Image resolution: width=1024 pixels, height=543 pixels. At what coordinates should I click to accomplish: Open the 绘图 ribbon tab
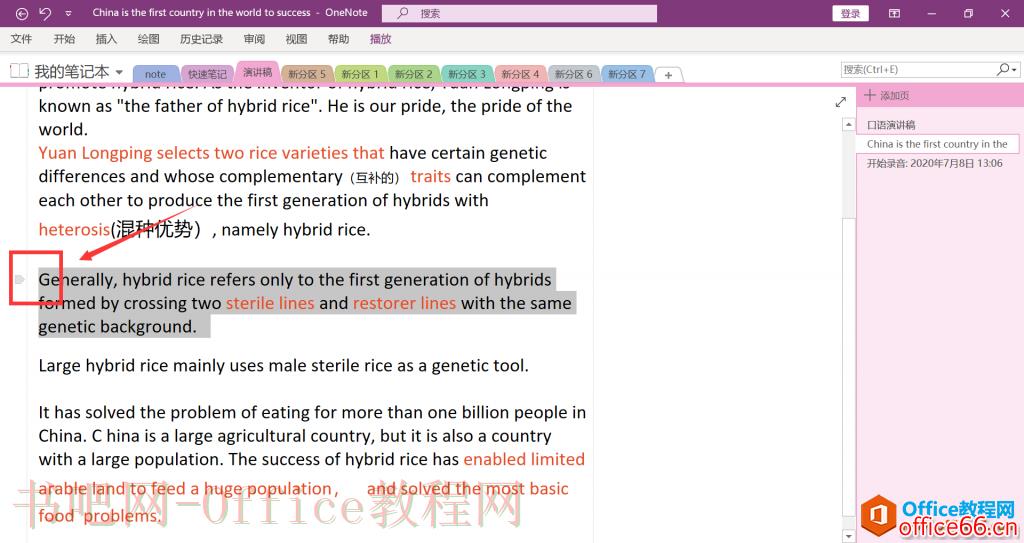[x=148, y=39]
